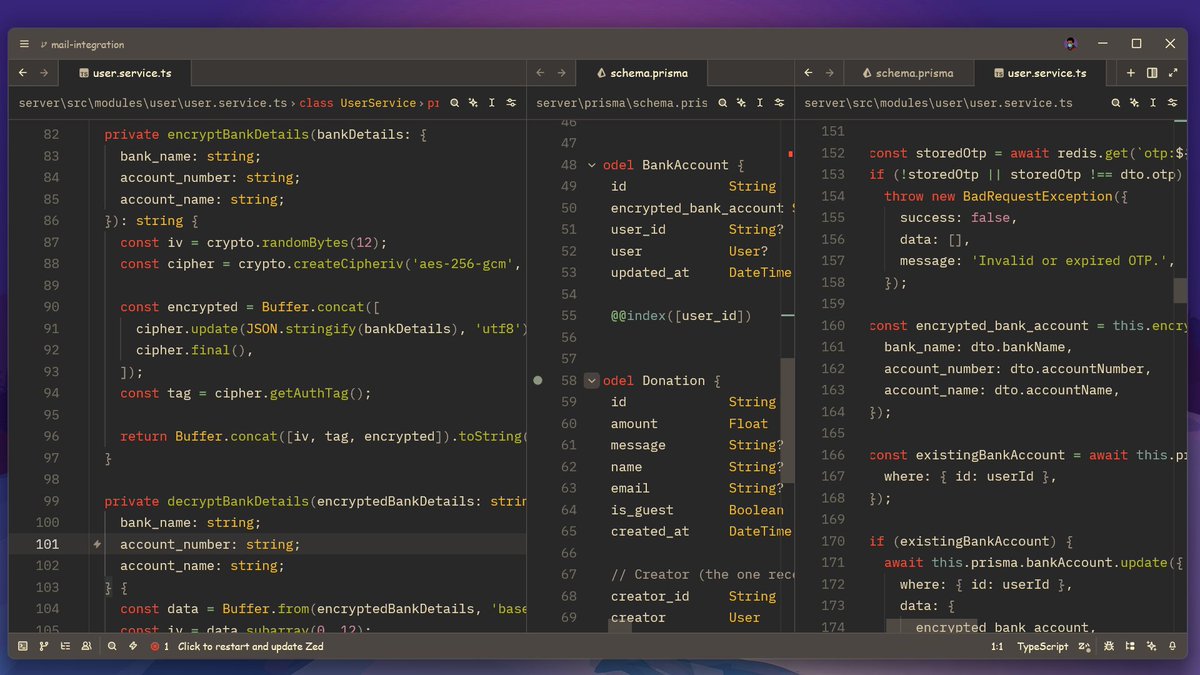Viewport: 1200px width, 675px height.
Task: Click the encryptBankDetails method name
Action: coord(237,134)
